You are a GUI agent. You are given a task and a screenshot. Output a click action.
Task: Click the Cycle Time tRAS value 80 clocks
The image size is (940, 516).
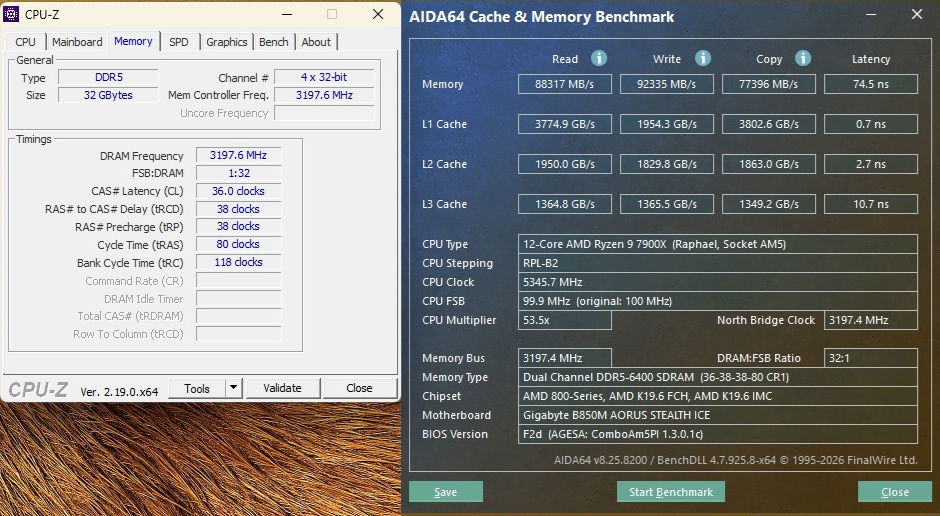click(239, 245)
